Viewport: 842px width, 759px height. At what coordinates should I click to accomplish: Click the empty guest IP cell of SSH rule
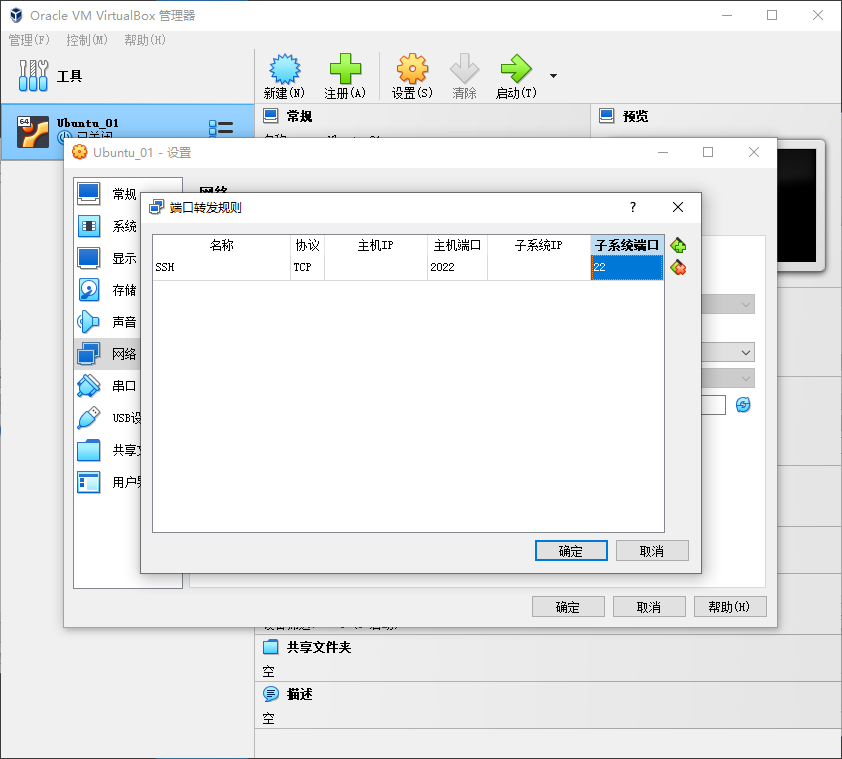[539, 267]
